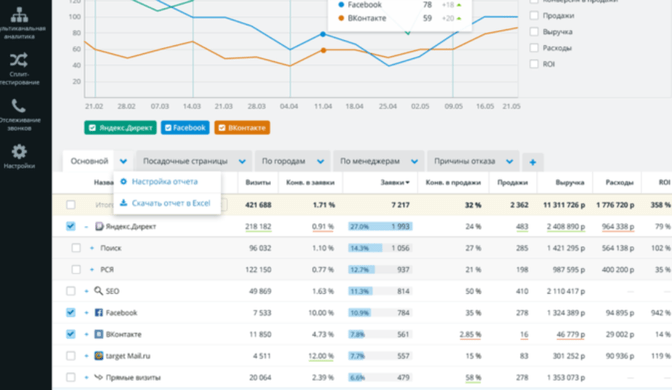Click the 11.04 Facebook chart data point
The width and height of the screenshot is (672, 390).
[x=323, y=34]
